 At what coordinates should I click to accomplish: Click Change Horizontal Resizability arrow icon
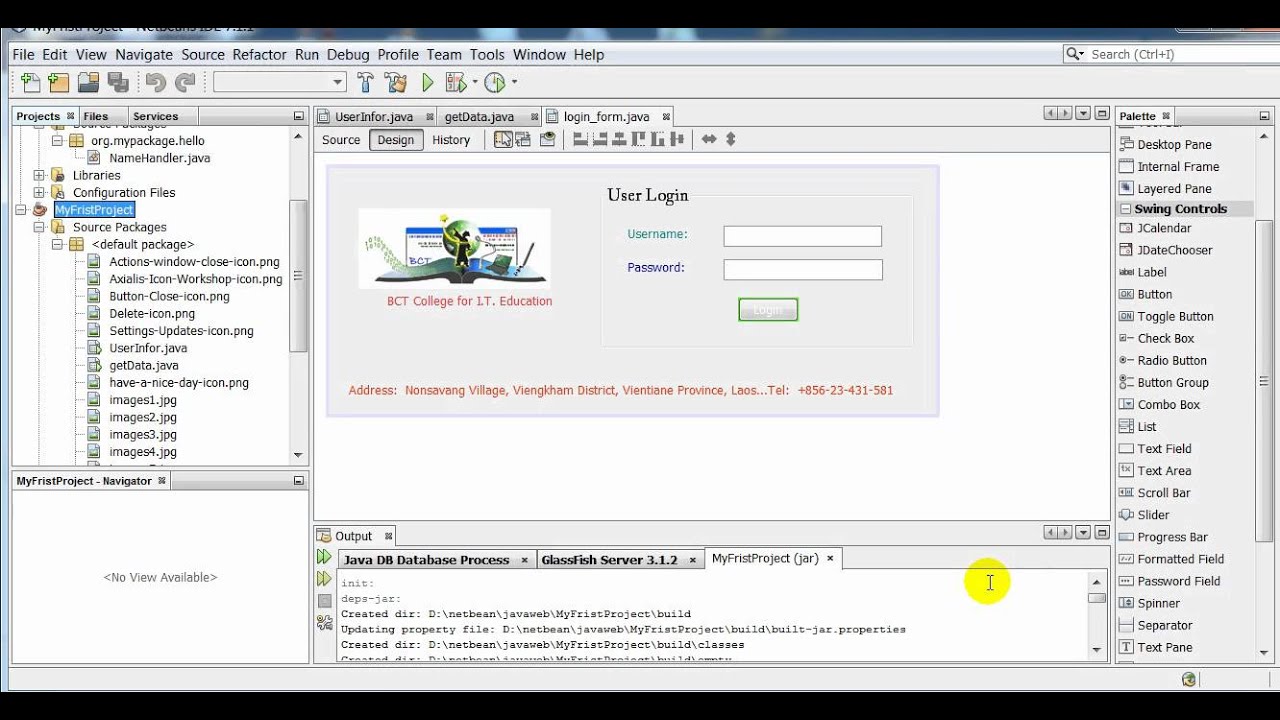tap(709, 140)
